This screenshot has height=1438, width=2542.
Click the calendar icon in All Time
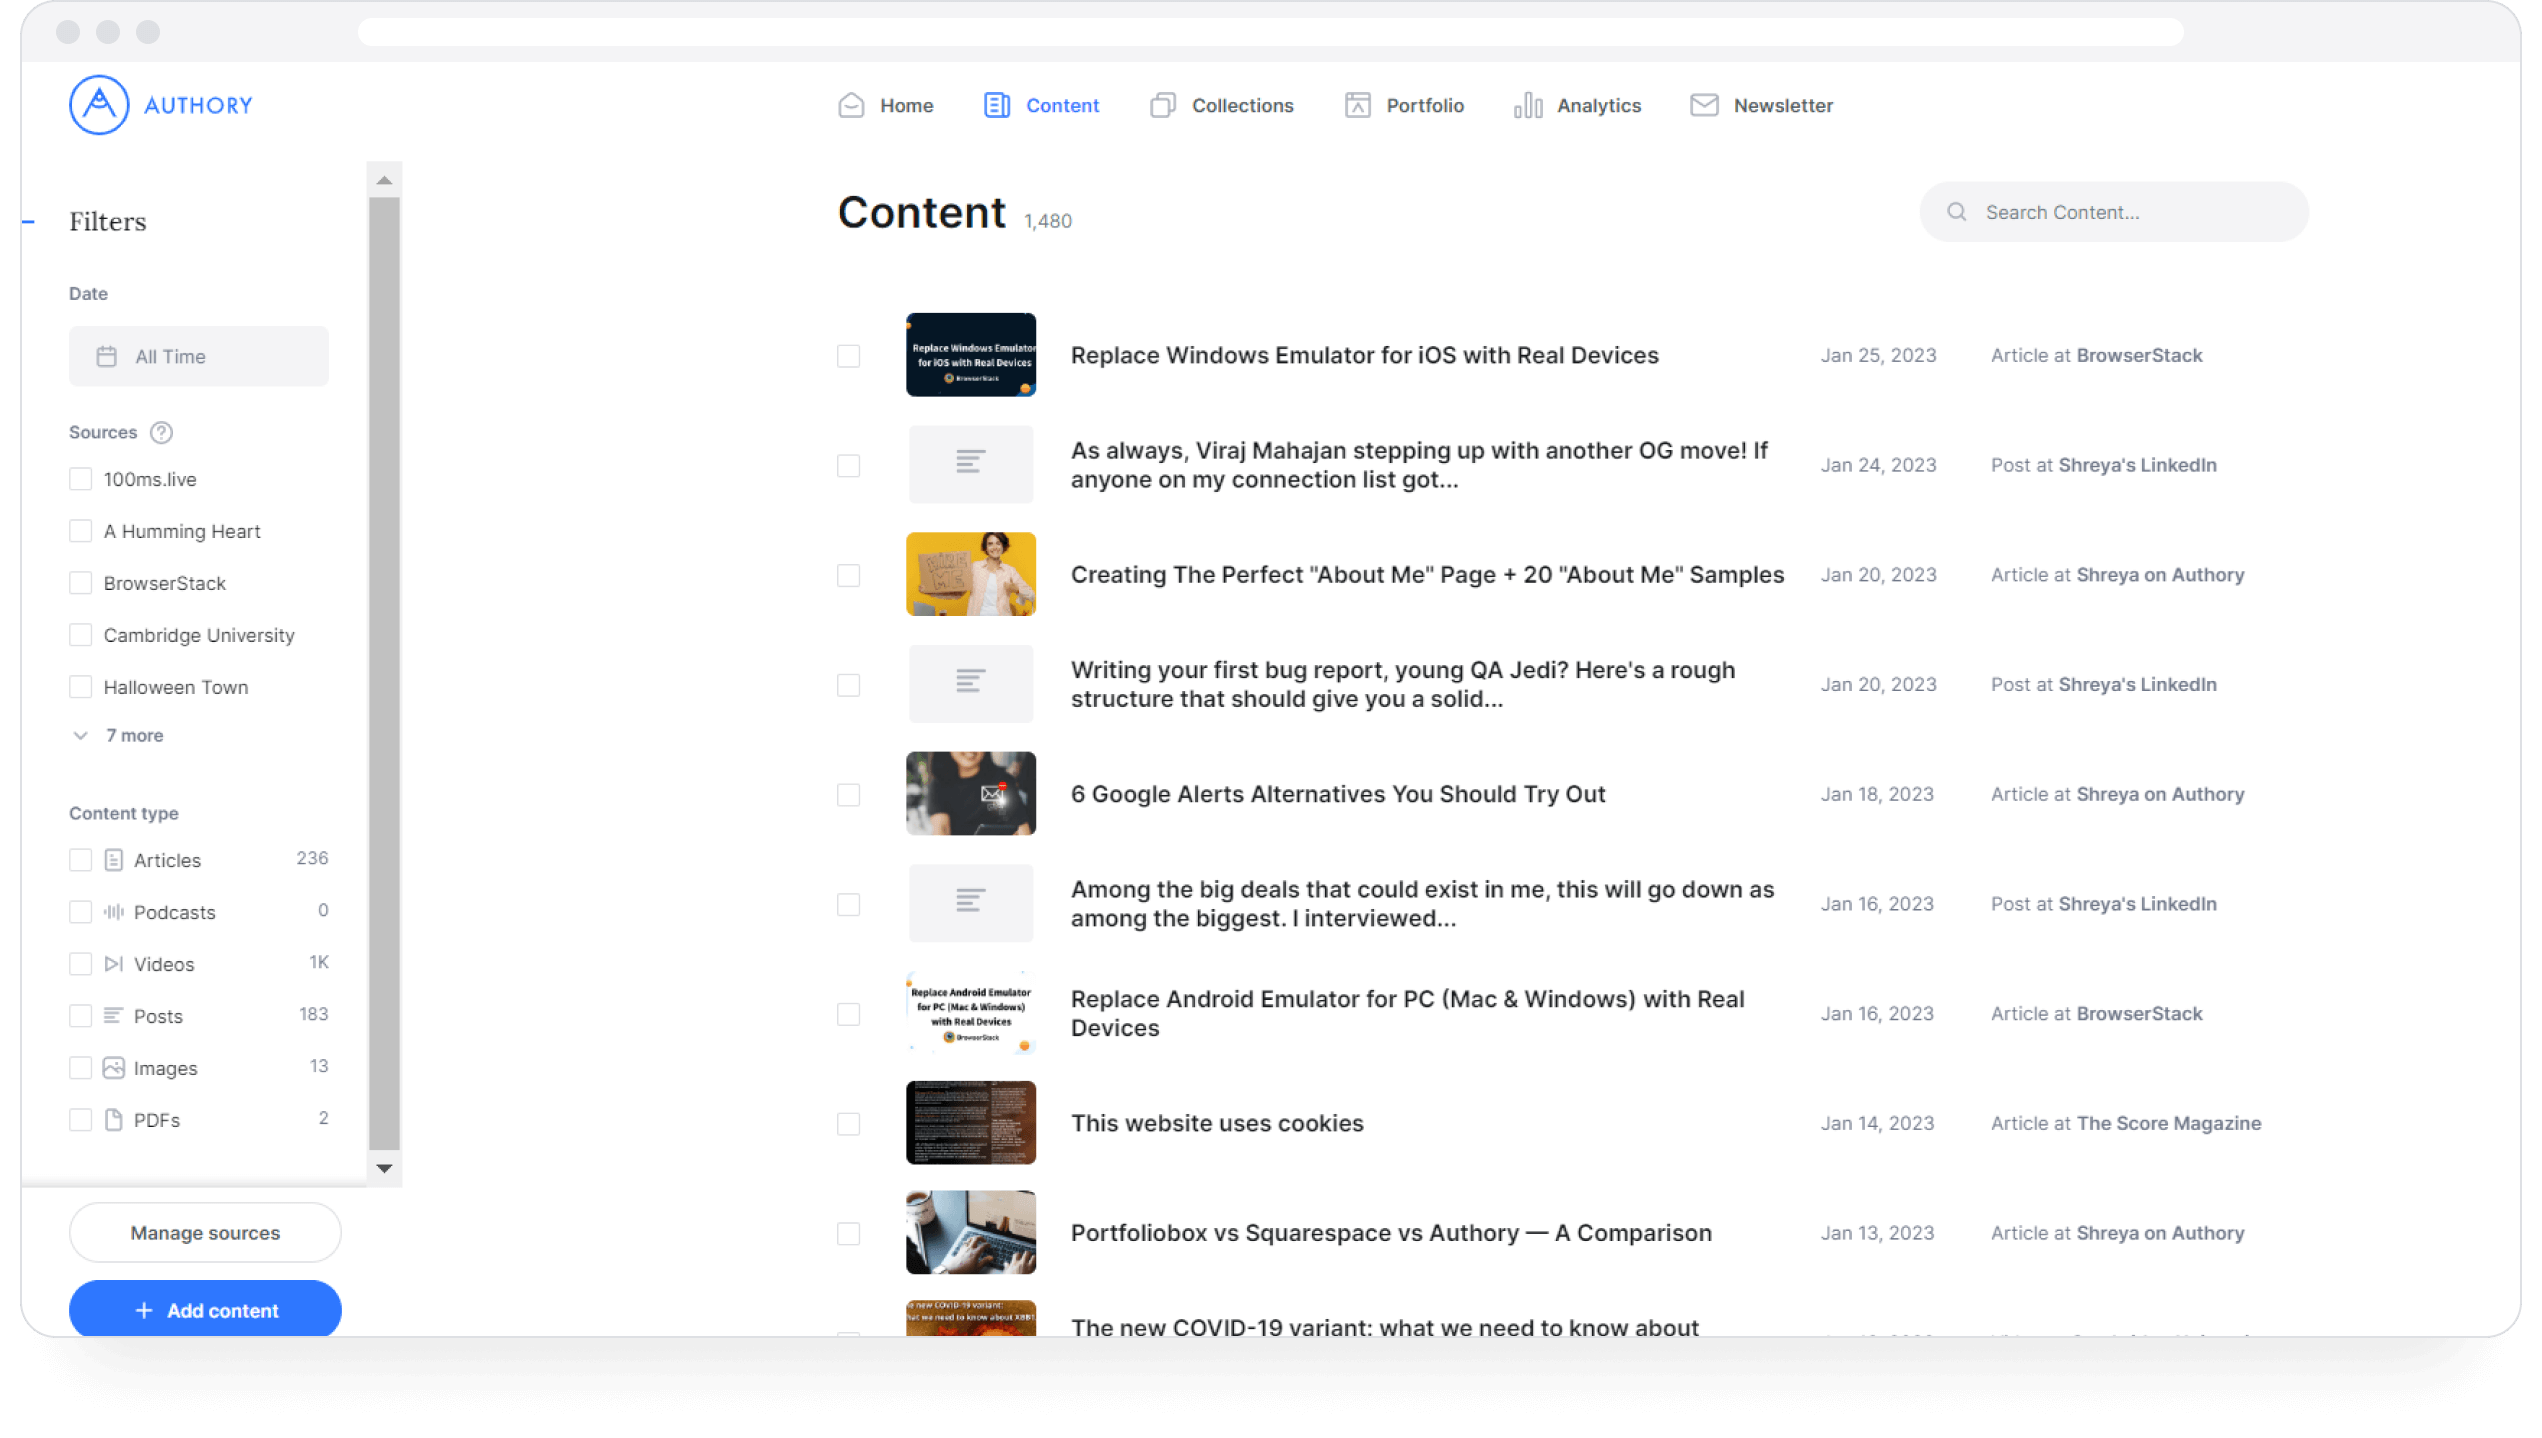point(106,356)
